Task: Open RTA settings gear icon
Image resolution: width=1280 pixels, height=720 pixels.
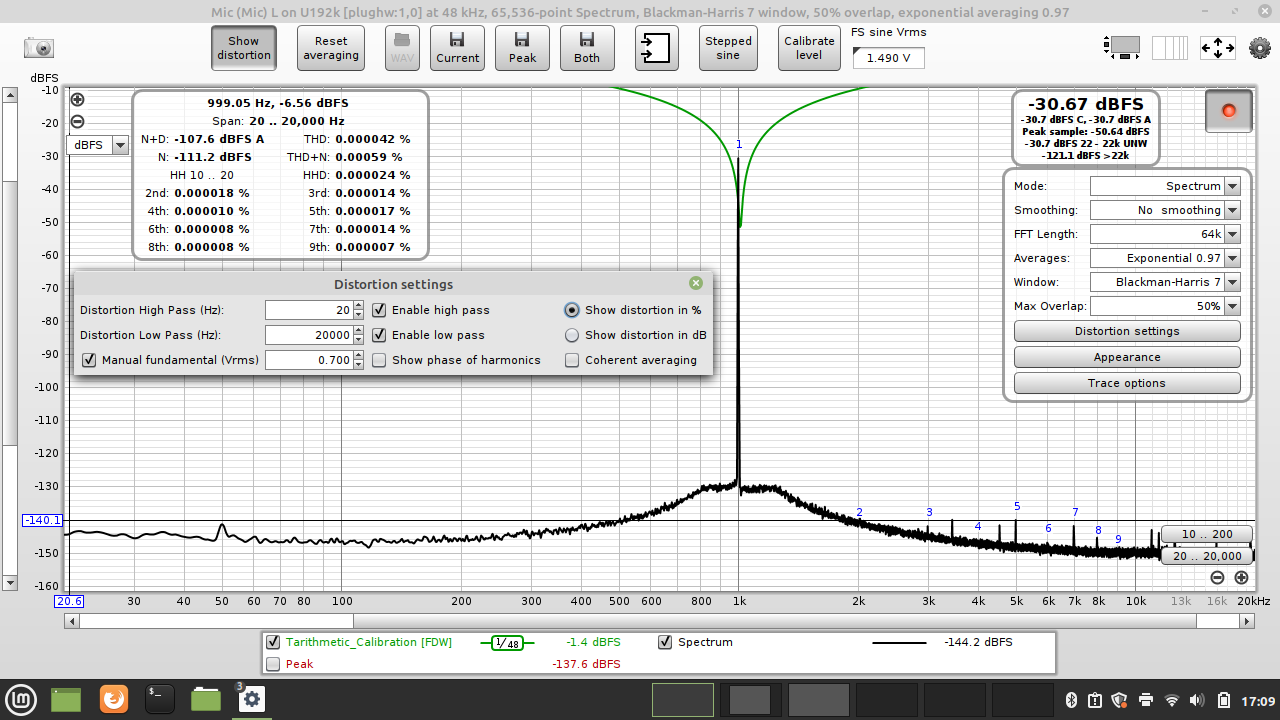Action: 1259,48
